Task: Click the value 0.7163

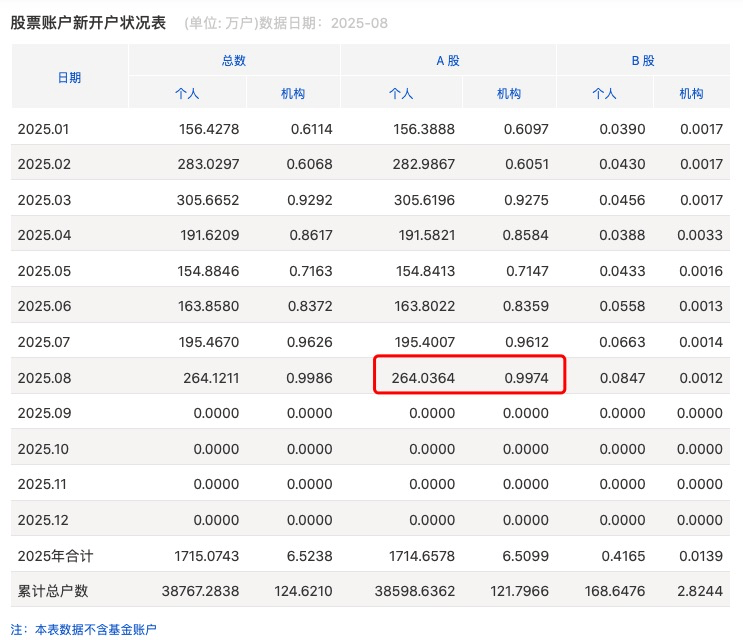Action: [x=311, y=271]
